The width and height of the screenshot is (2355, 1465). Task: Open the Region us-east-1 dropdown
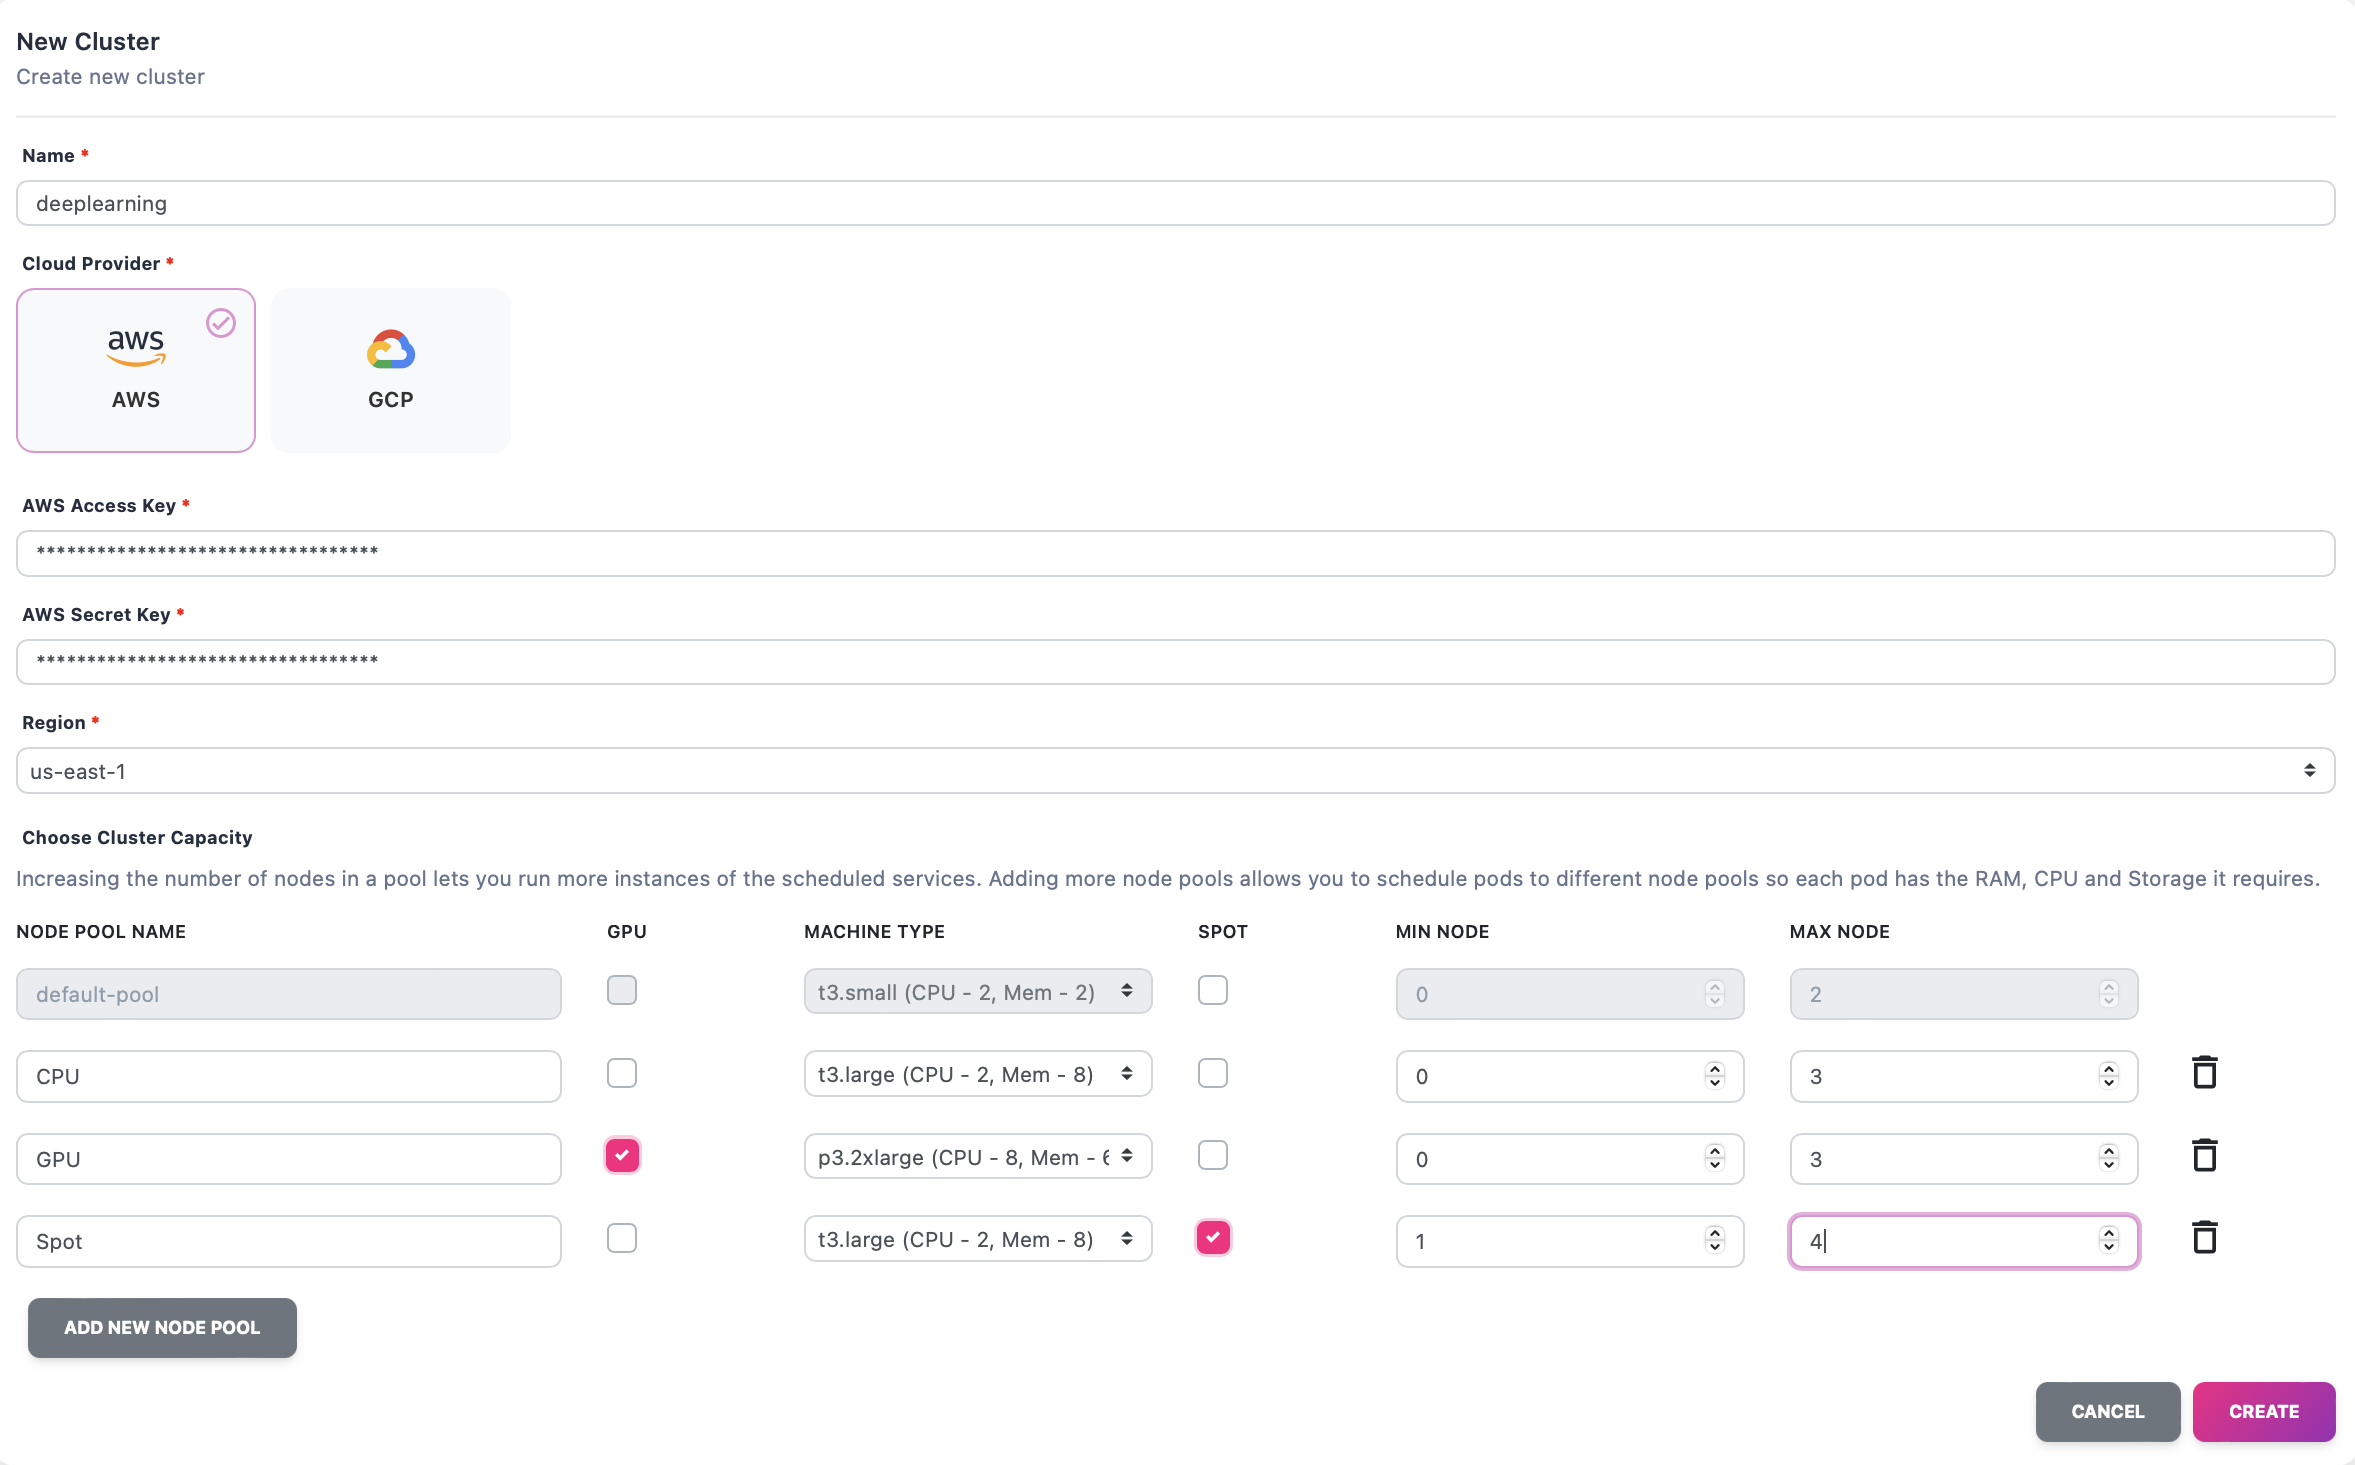click(x=1176, y=771)
